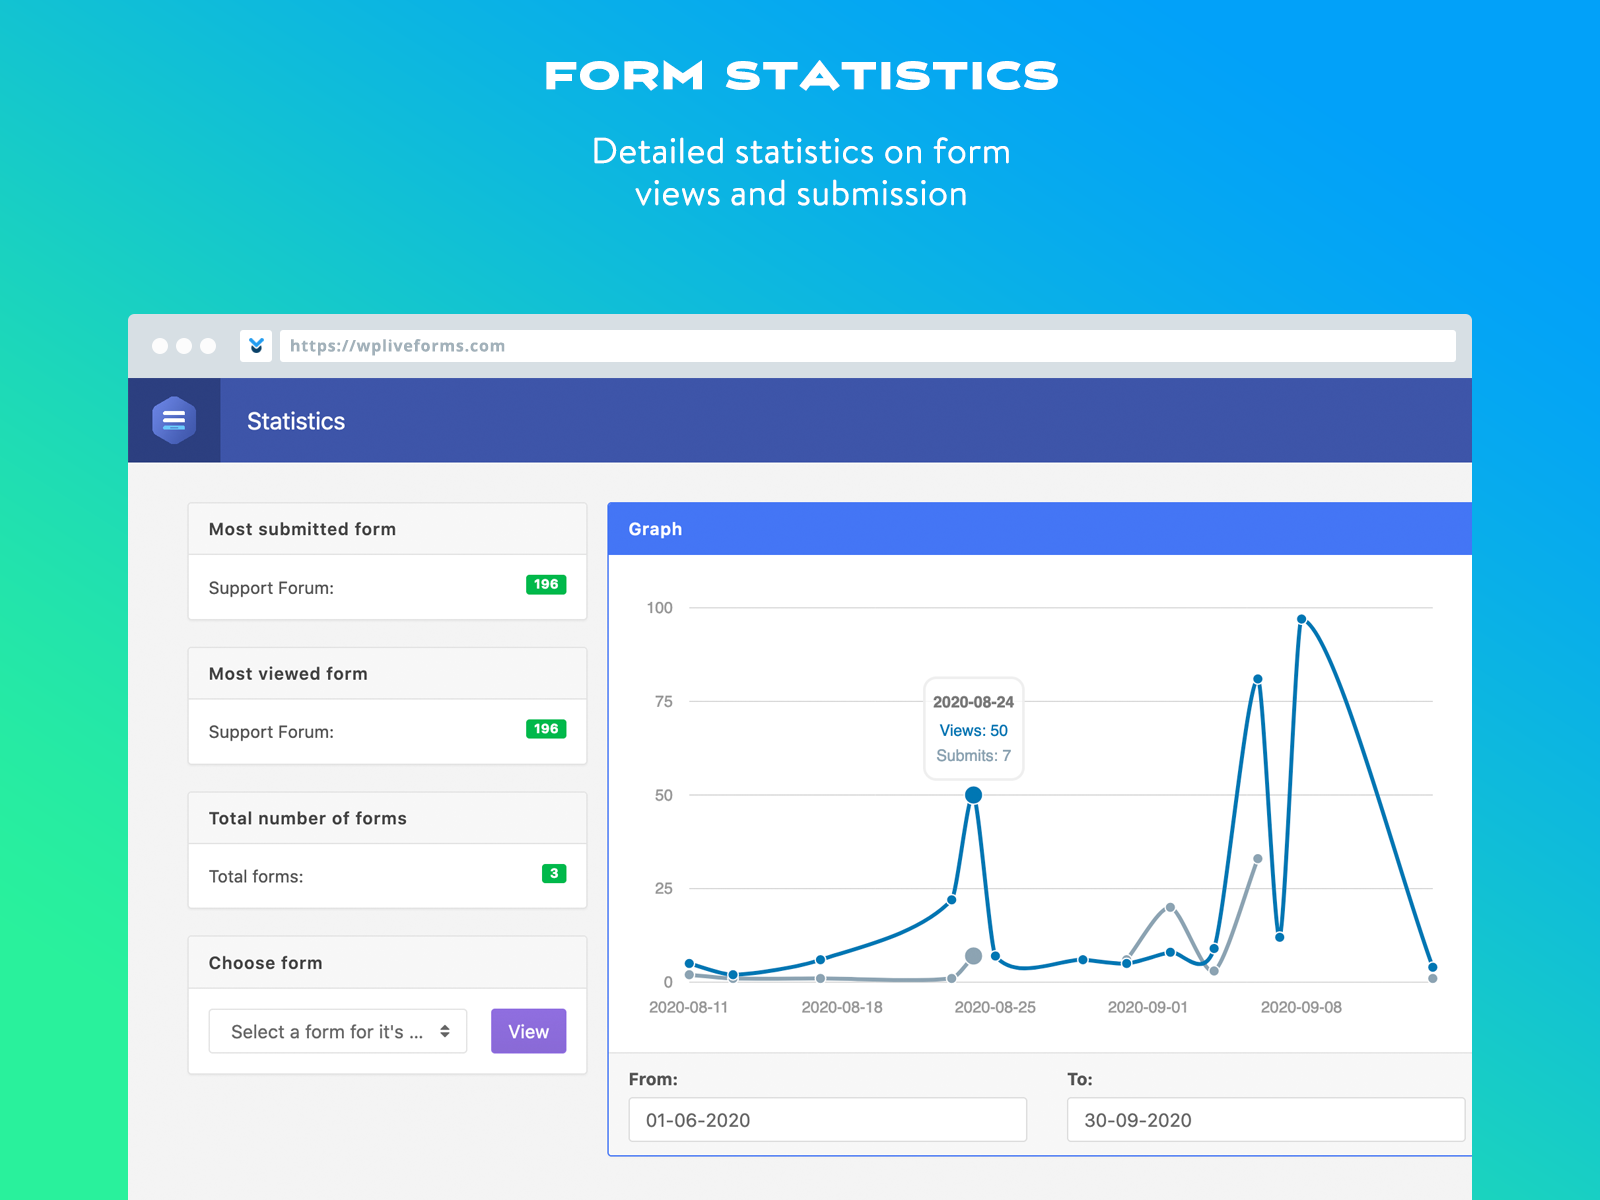Click the From date field 01-06-2020

828,1120
